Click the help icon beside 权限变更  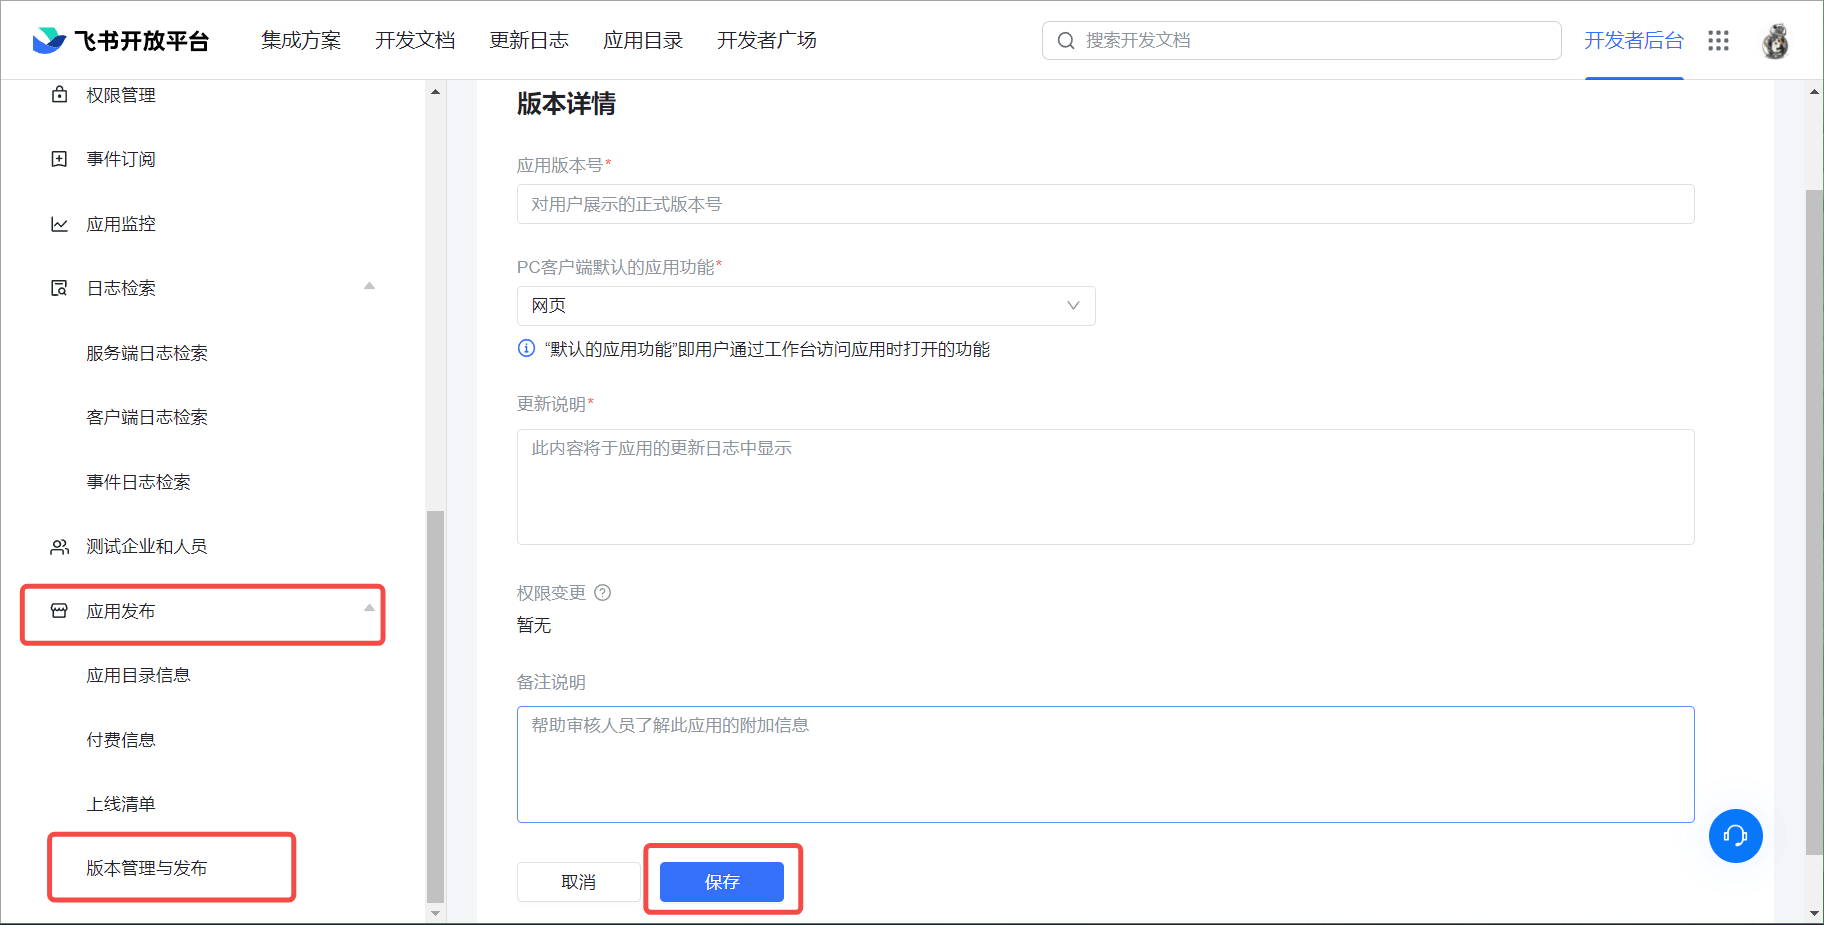[603, 593]
